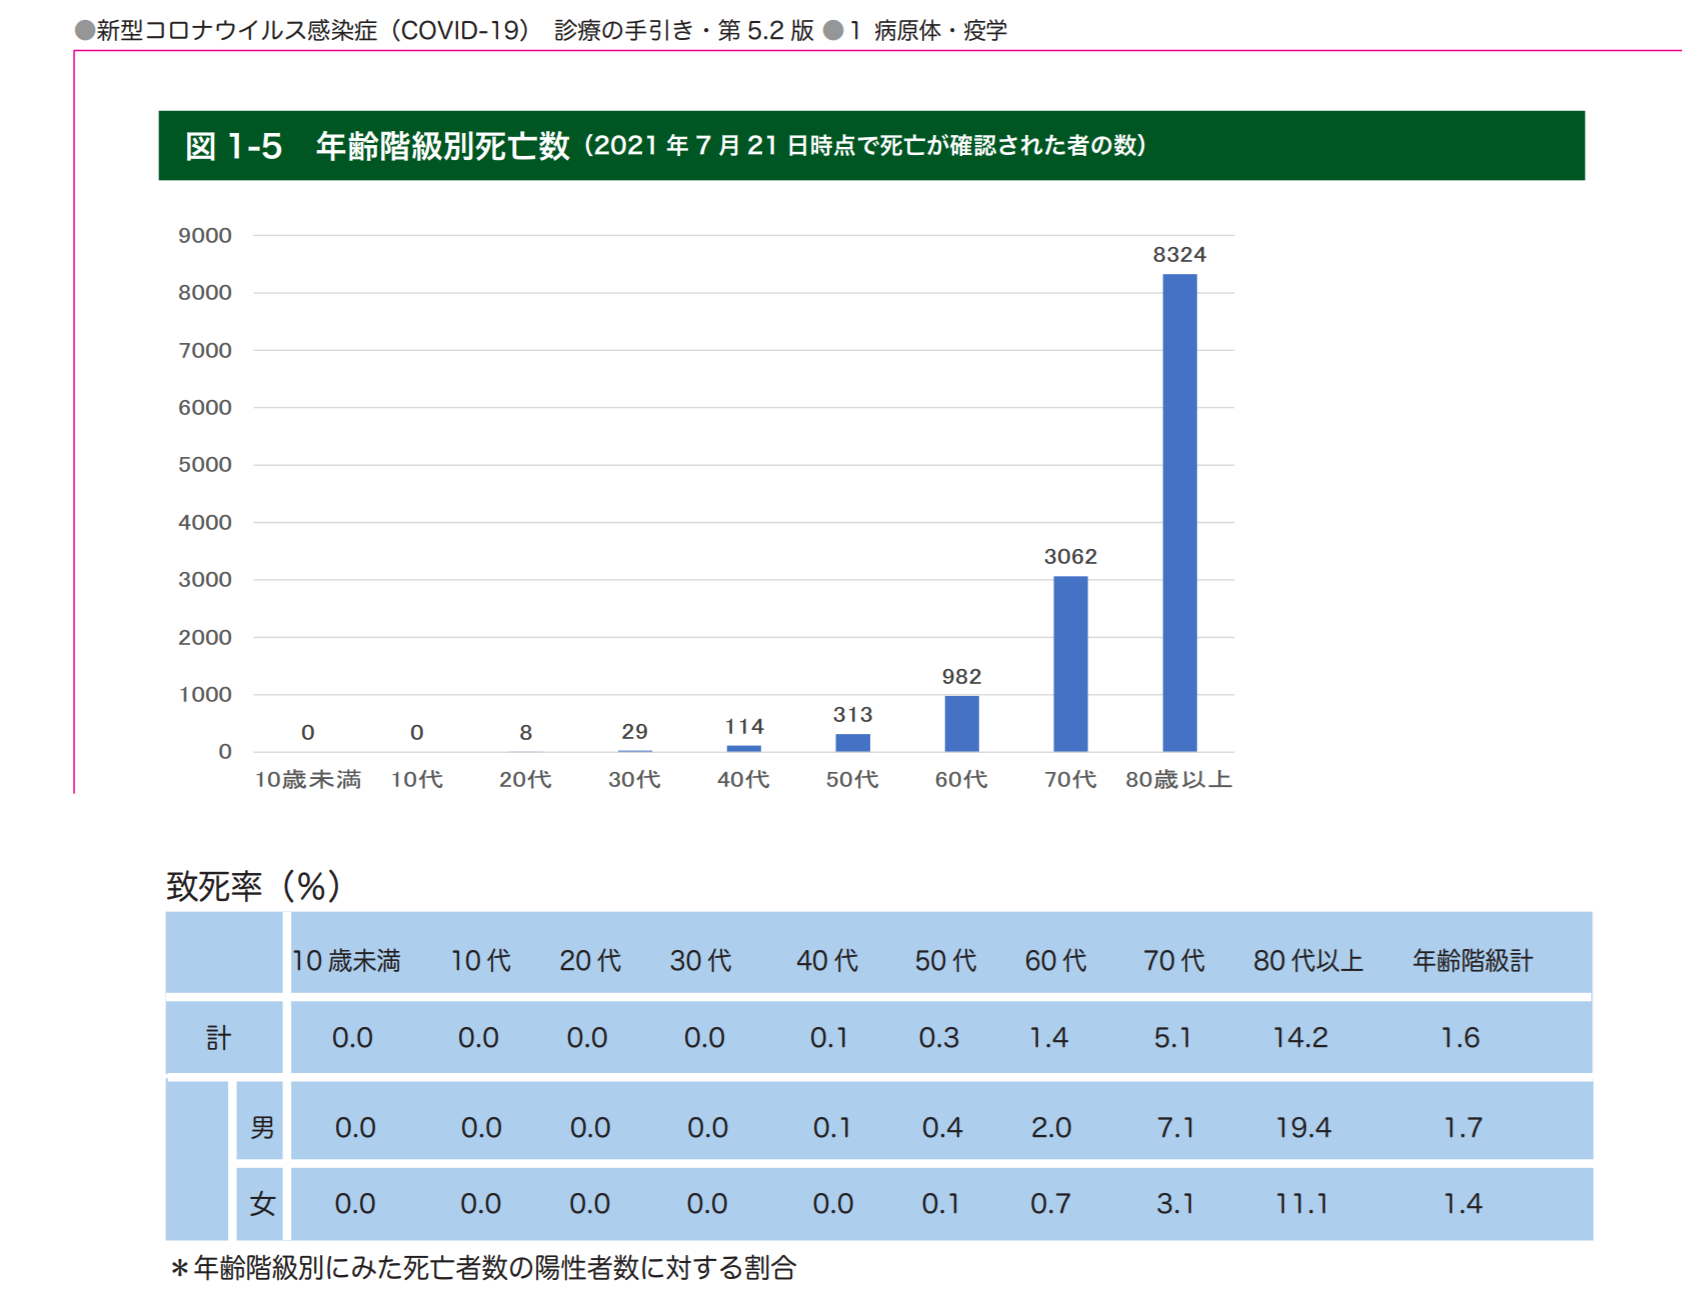Click the 14.2 value in the 計 row
The height and width of the screenshot is (1298, 1682).
tap(1300, 1038)
